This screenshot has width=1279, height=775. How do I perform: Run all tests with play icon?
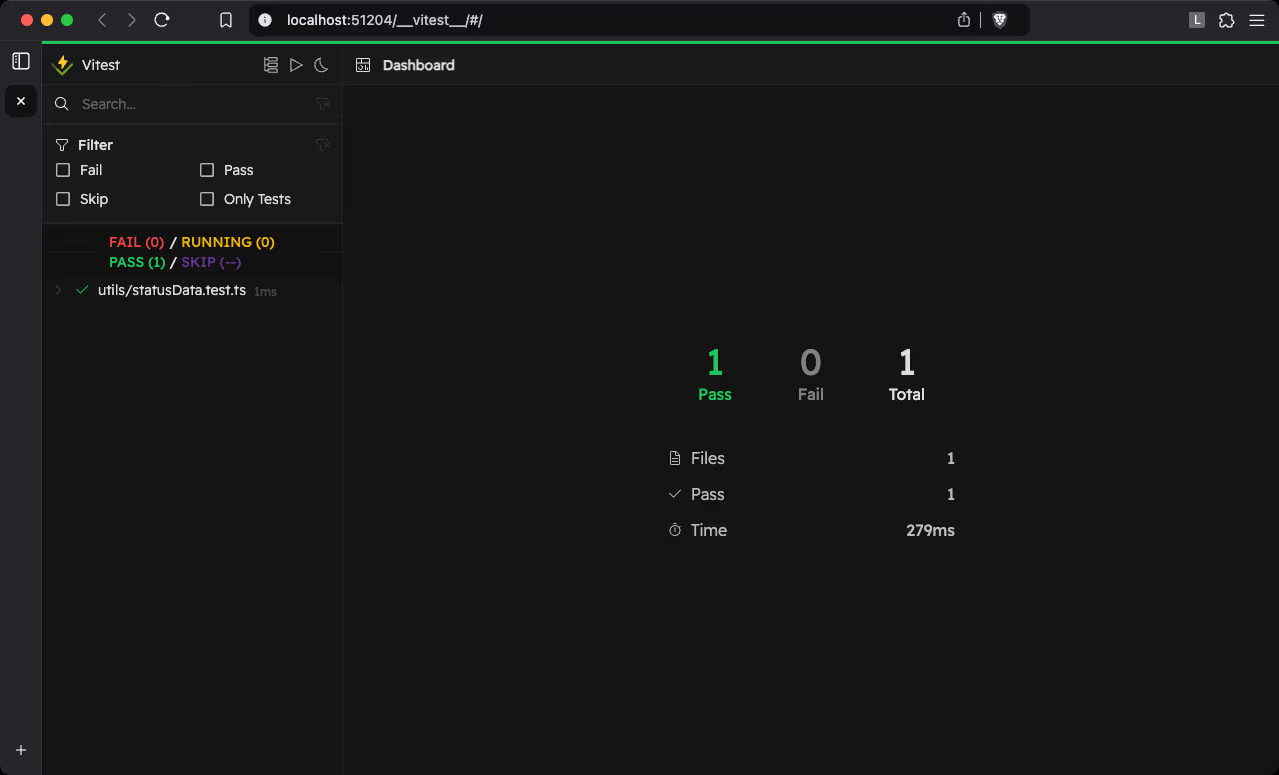296,65
